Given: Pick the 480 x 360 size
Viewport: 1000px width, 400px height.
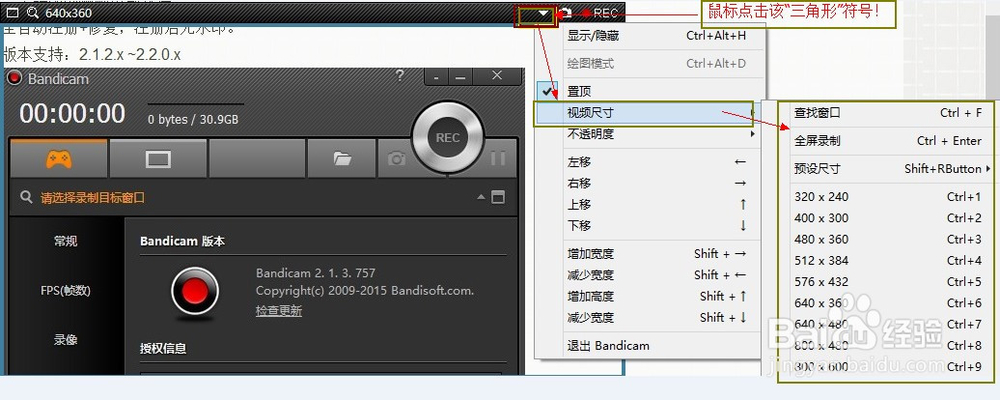Looking at the screenshot, I should tap(887, 239).
